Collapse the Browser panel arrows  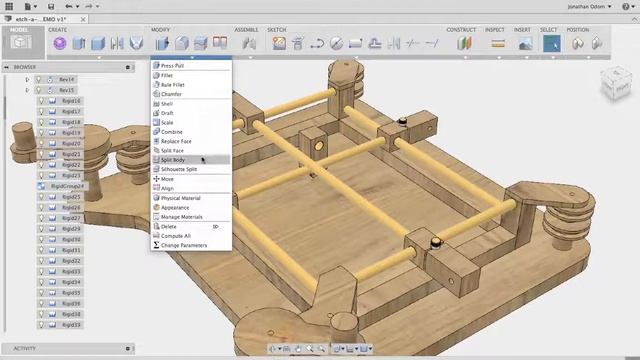pos(7,67)
